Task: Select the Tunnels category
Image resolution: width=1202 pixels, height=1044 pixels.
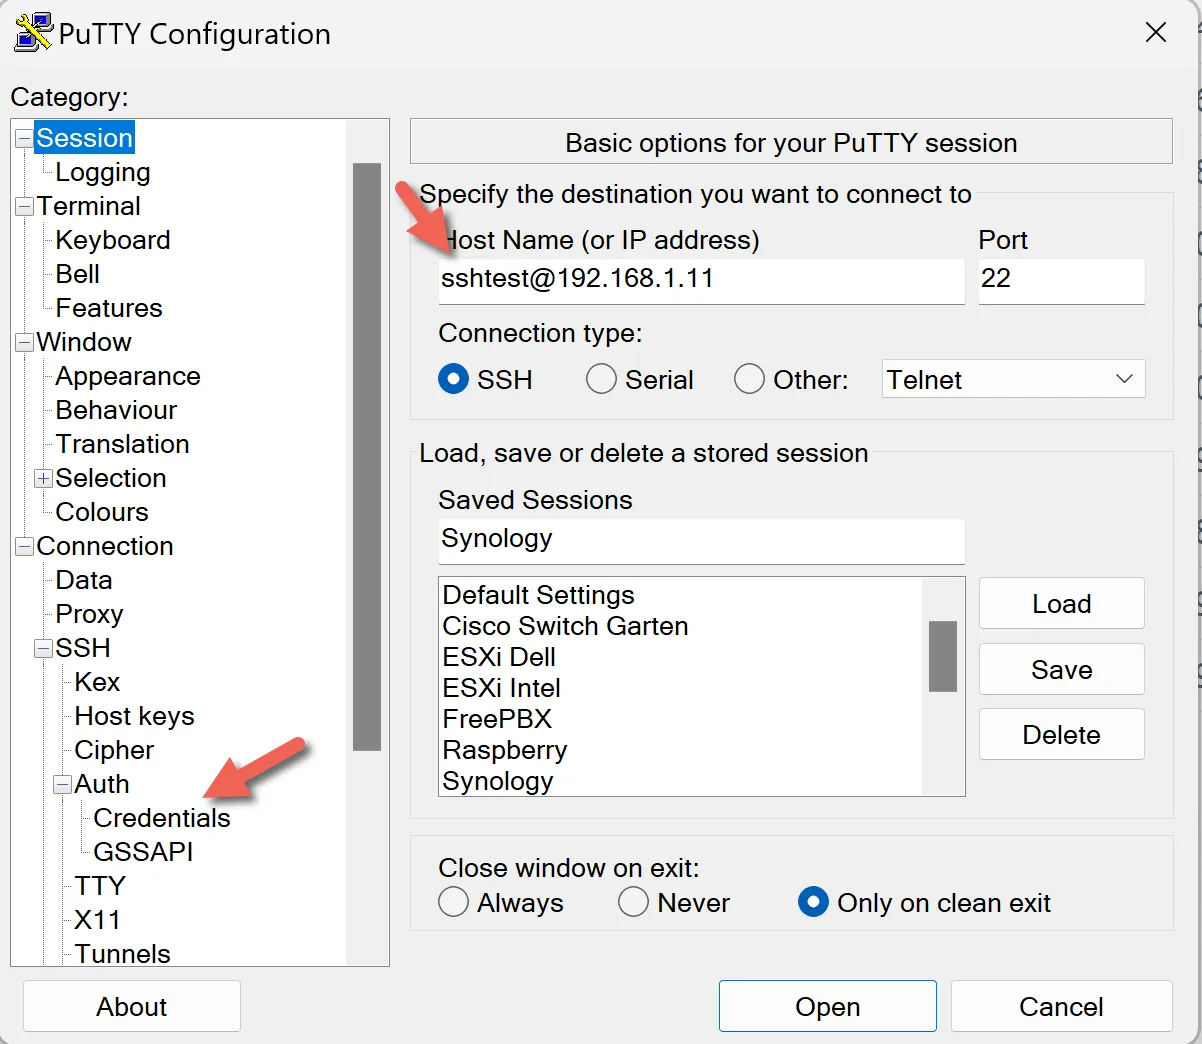Action: coord(121,953)
